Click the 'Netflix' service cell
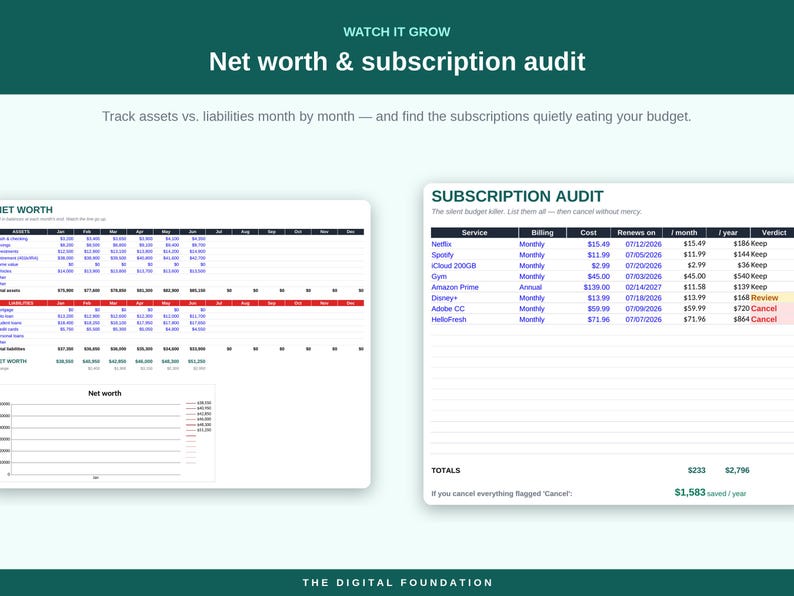 pyautogui.click(x=441, y=244)
